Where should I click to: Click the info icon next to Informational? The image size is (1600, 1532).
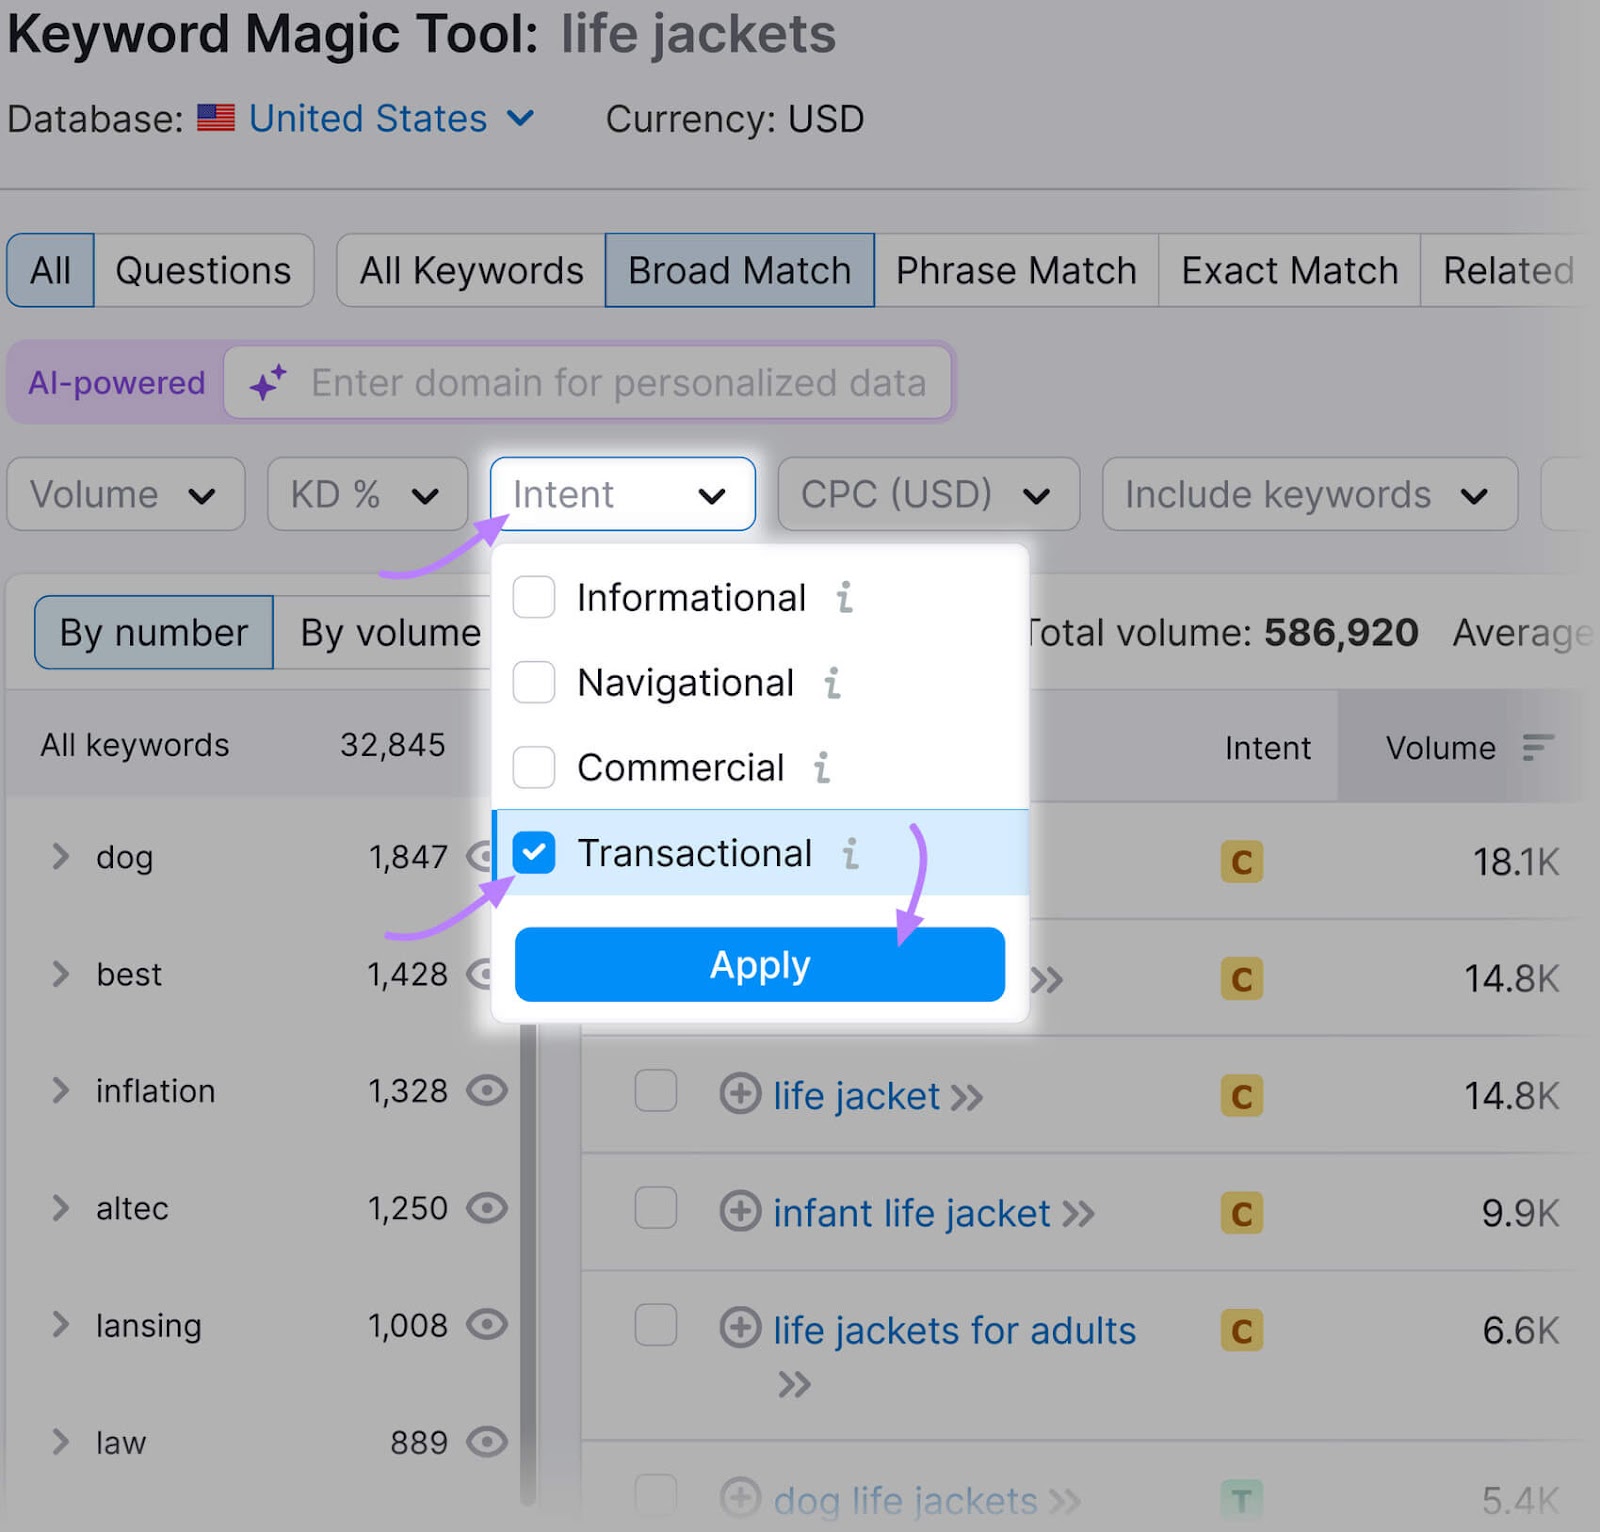click(845, 597)
